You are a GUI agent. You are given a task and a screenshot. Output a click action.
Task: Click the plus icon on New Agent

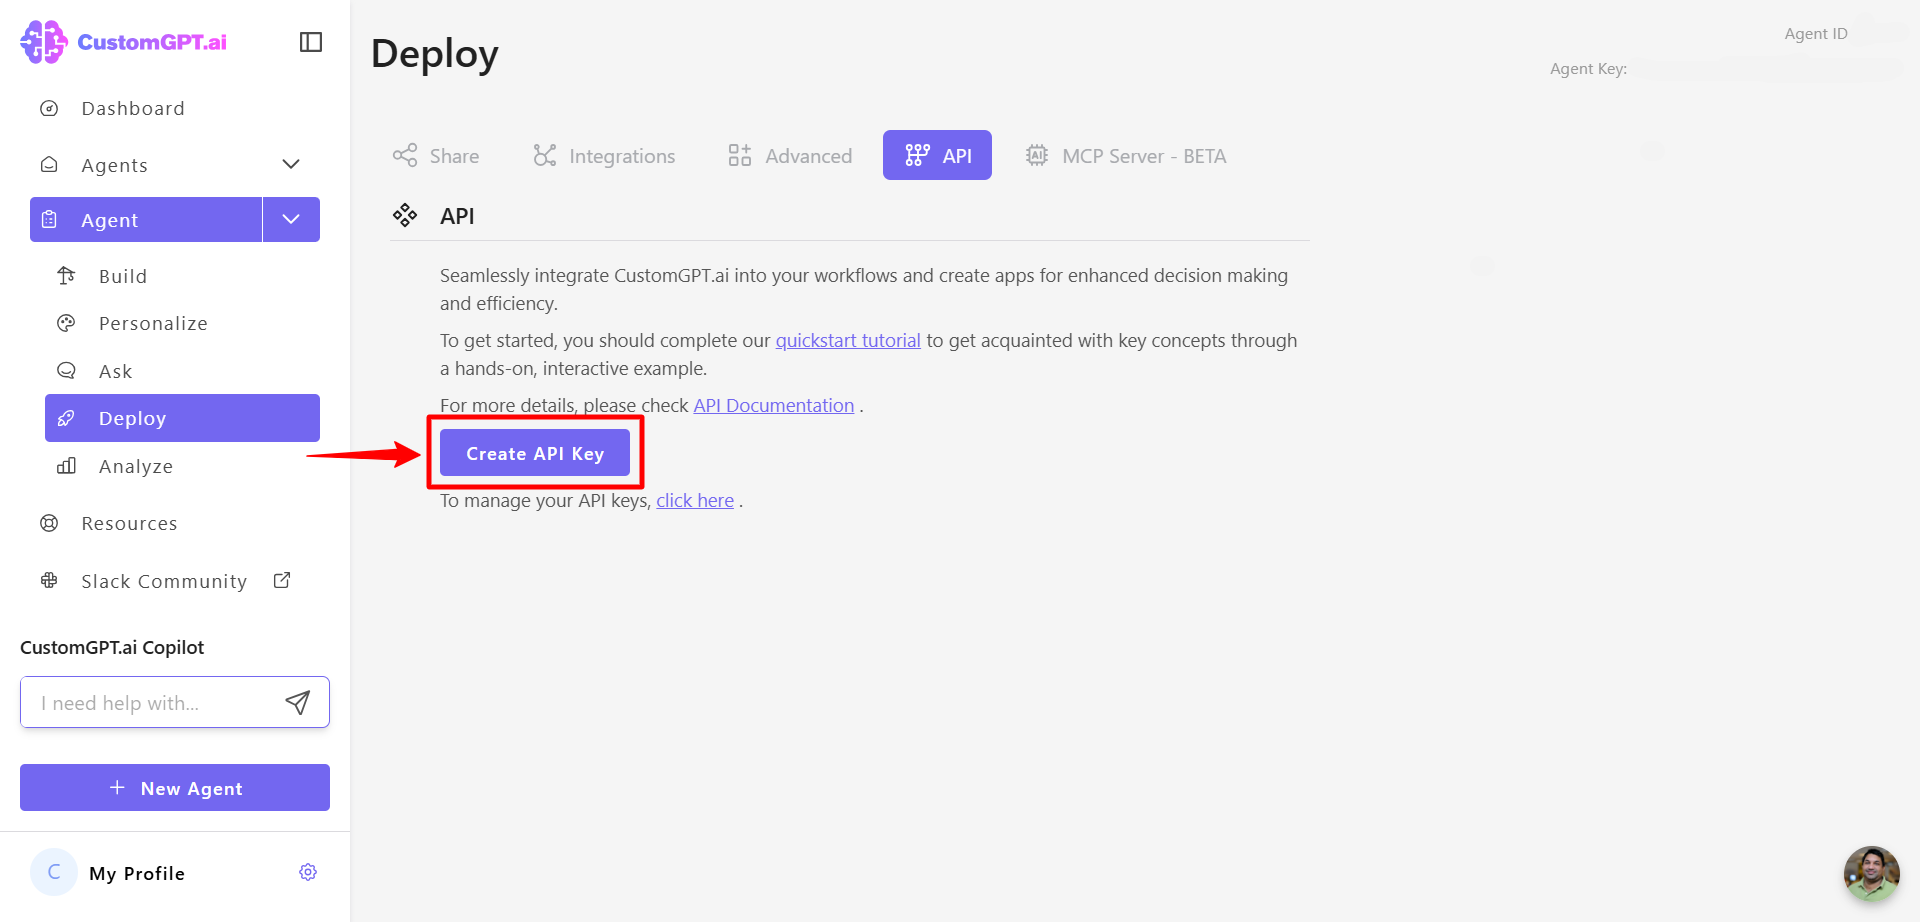117,787
